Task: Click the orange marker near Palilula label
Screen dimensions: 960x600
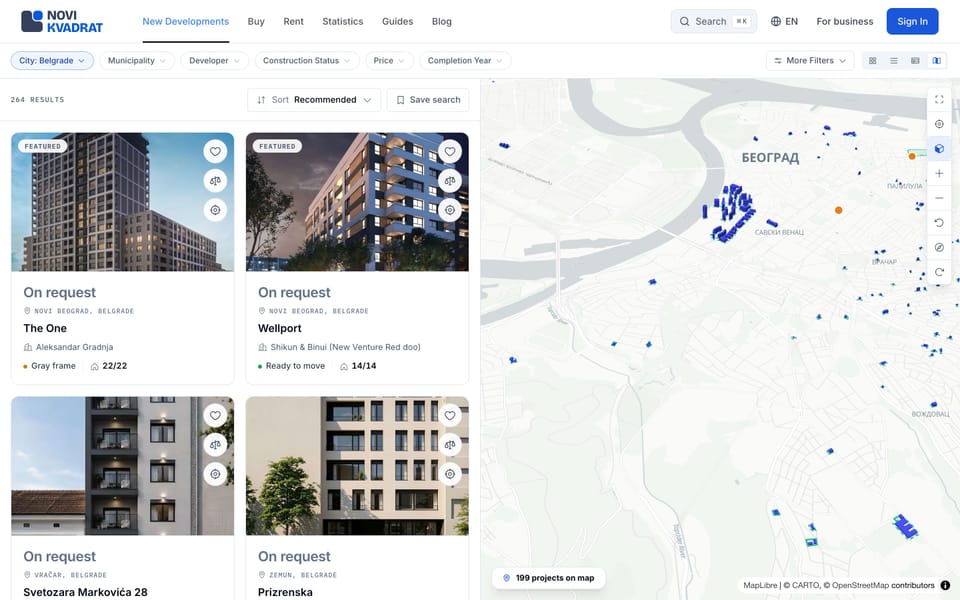Action: [912, 157]
